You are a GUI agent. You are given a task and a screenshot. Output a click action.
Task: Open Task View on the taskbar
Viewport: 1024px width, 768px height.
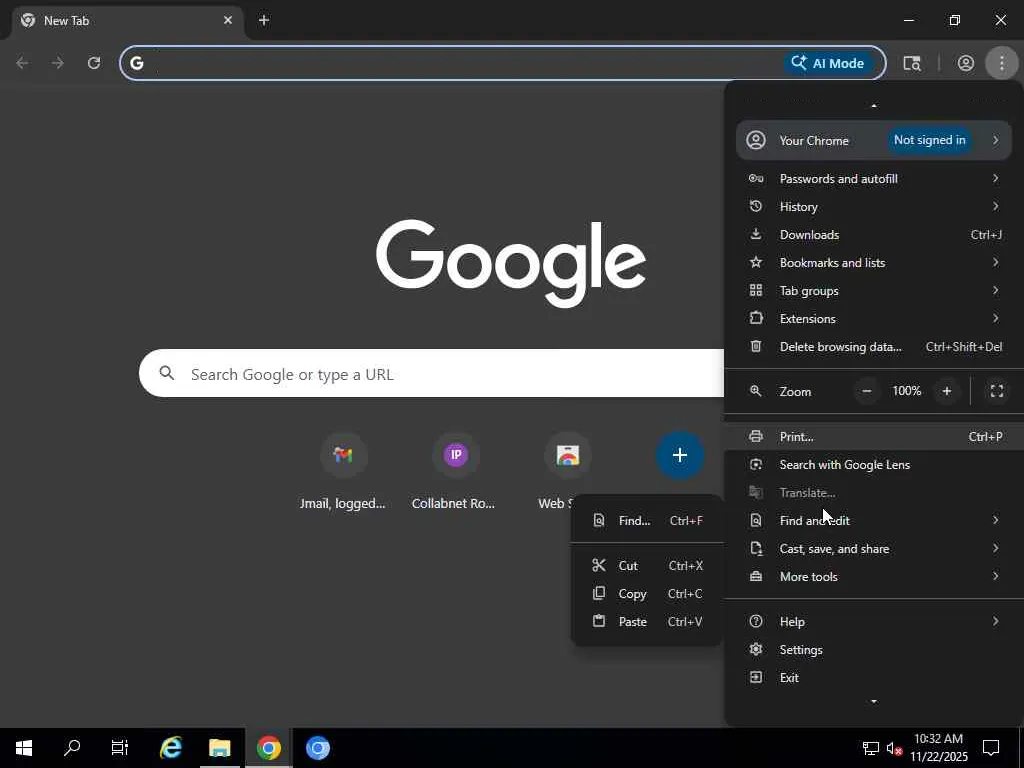coord(120,748)
